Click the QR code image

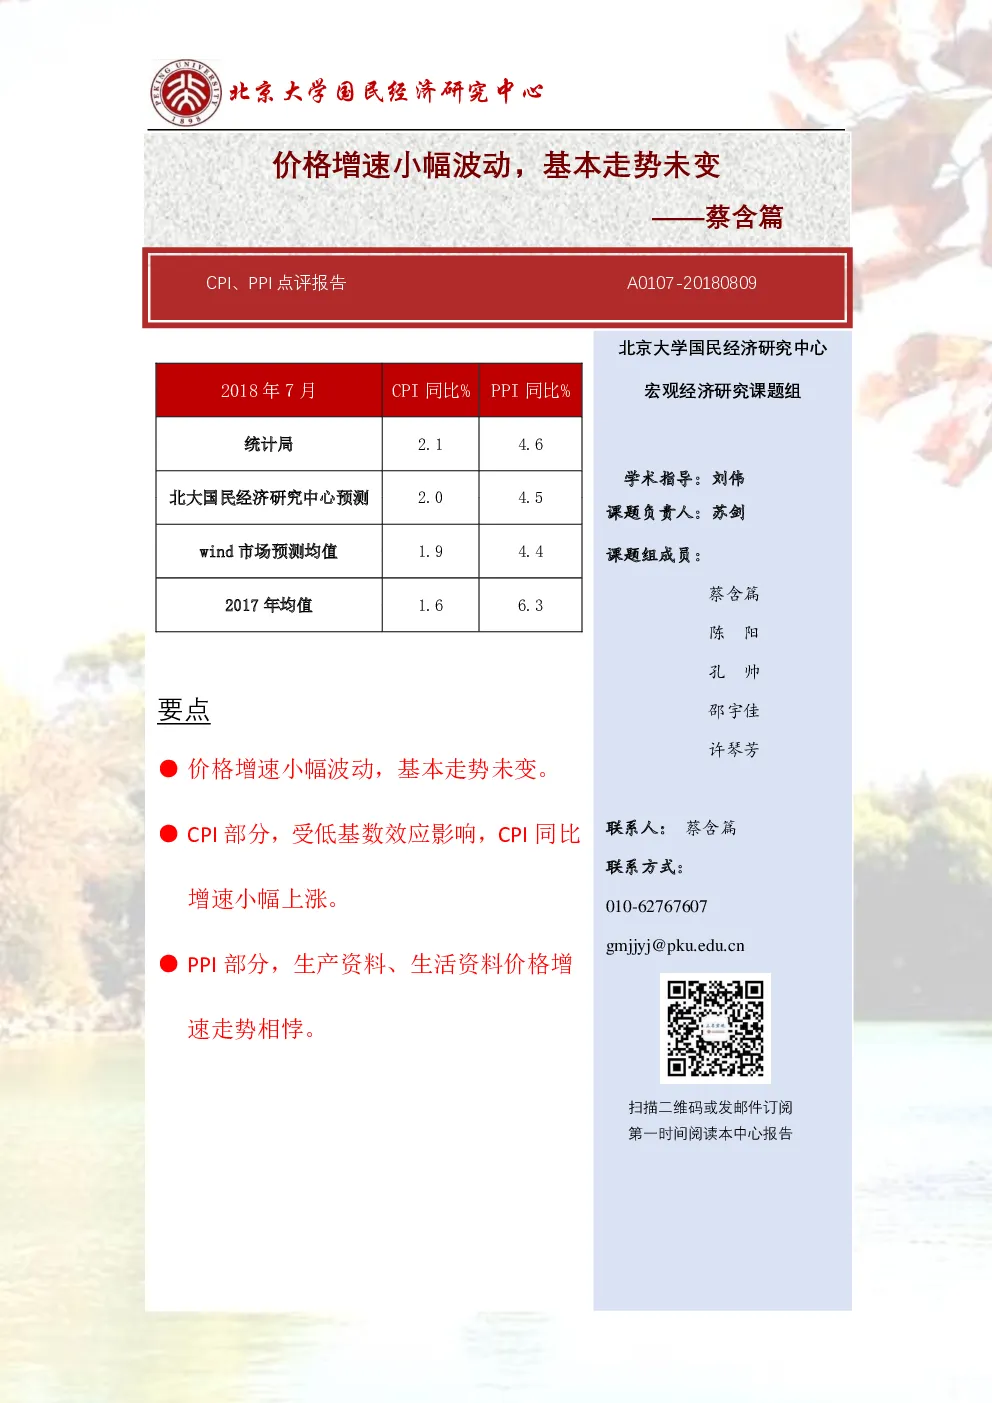(715, 1028)
